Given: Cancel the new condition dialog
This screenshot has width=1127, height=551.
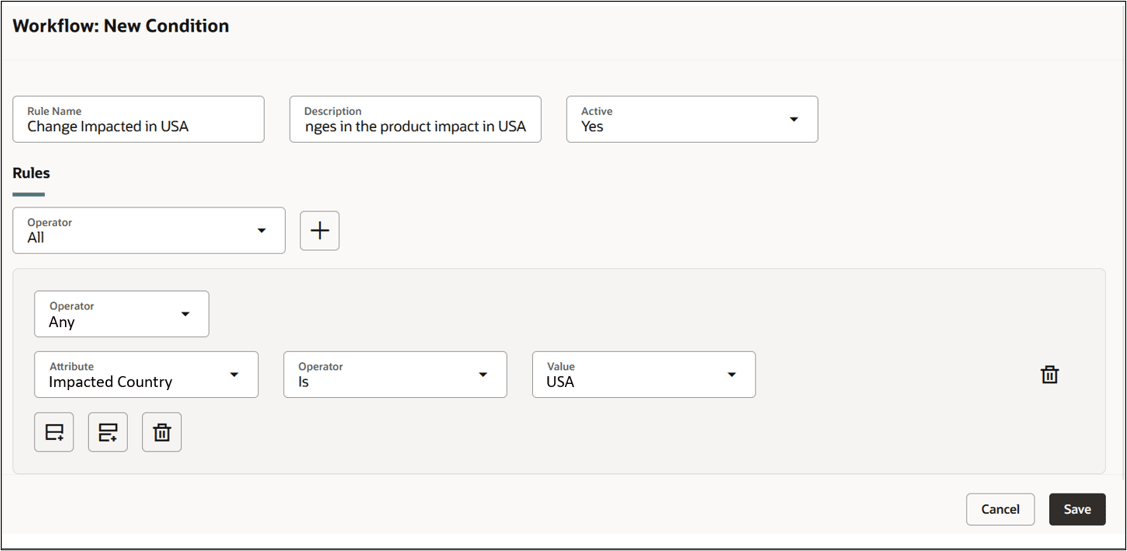Looking at the screenshot, I should [1000, 509].
